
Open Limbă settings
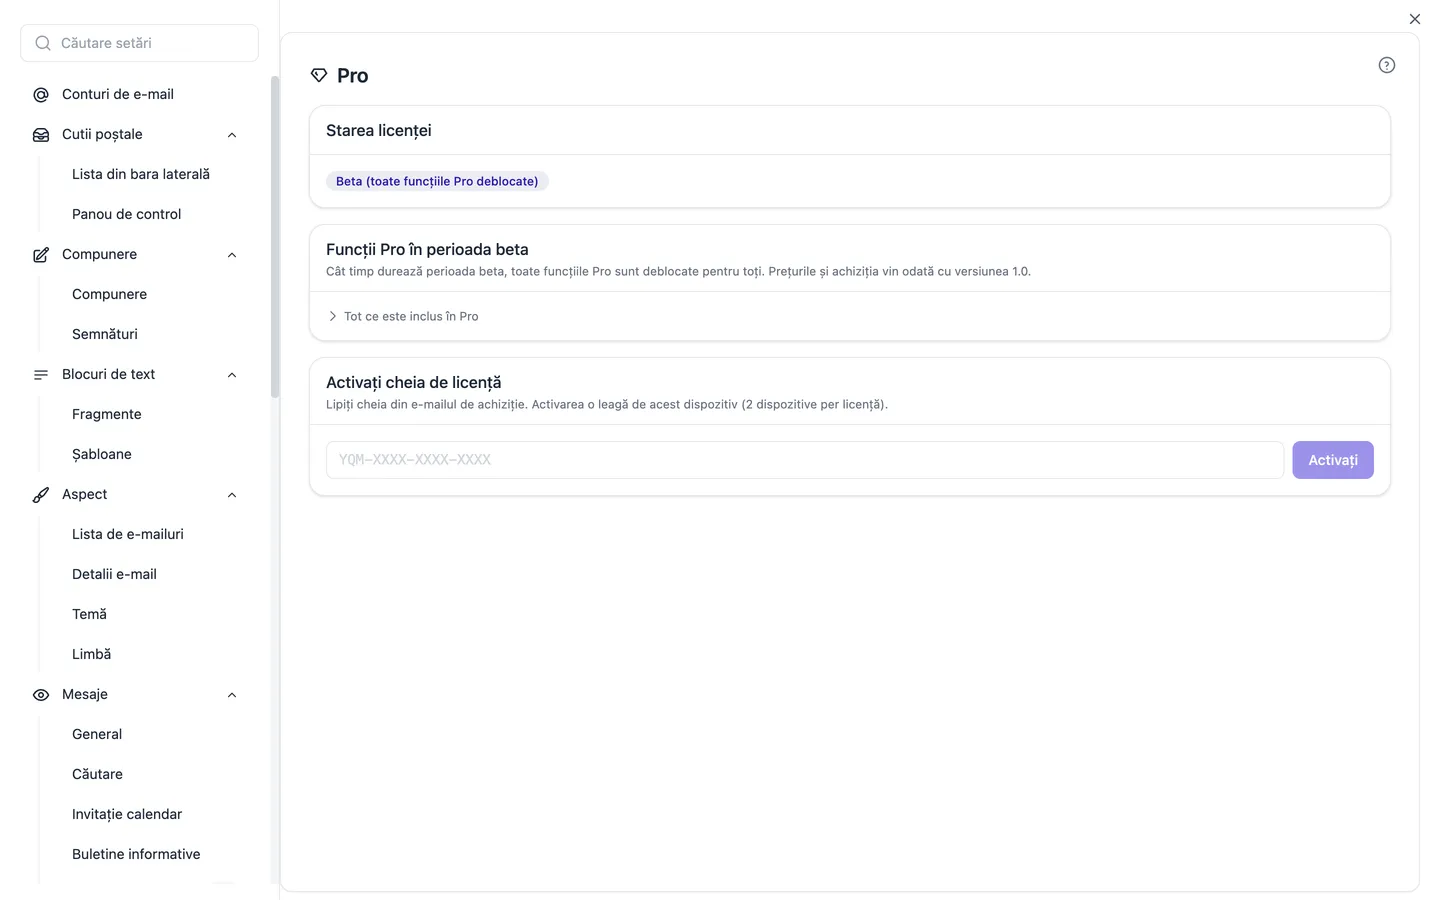(x=92, y=654)
